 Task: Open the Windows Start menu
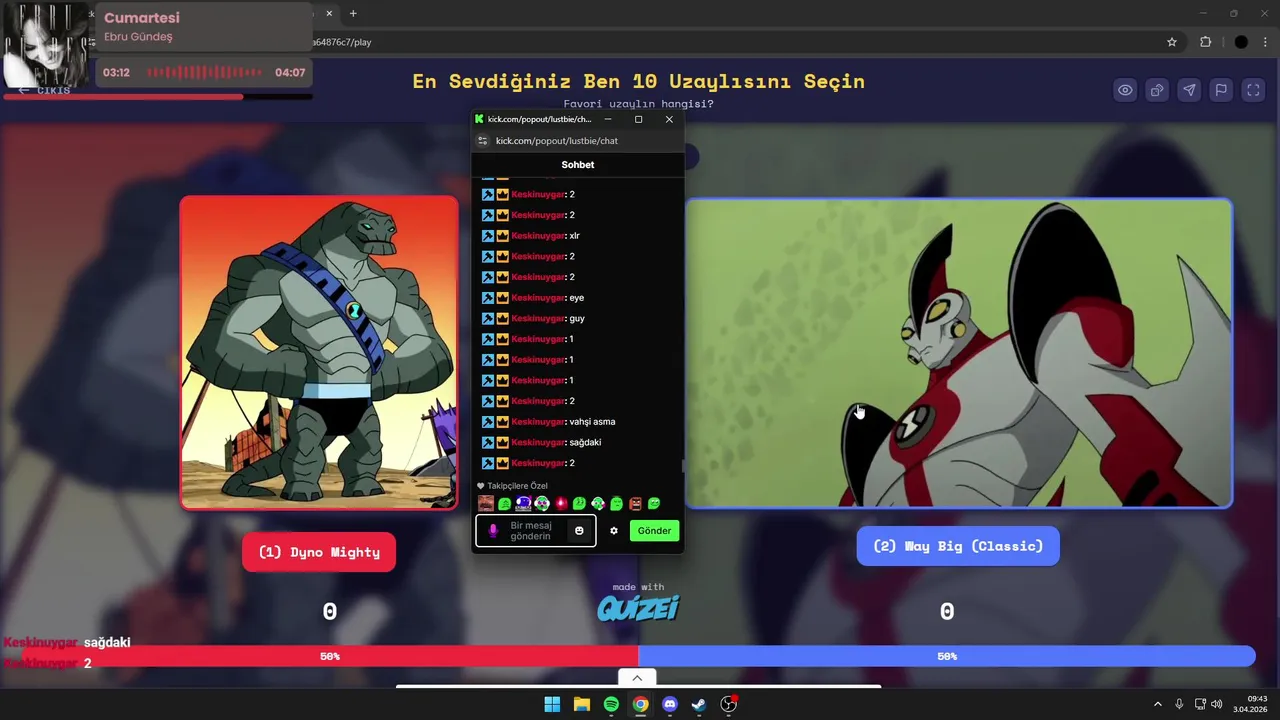pyautogui.click(x=552, y=704)
